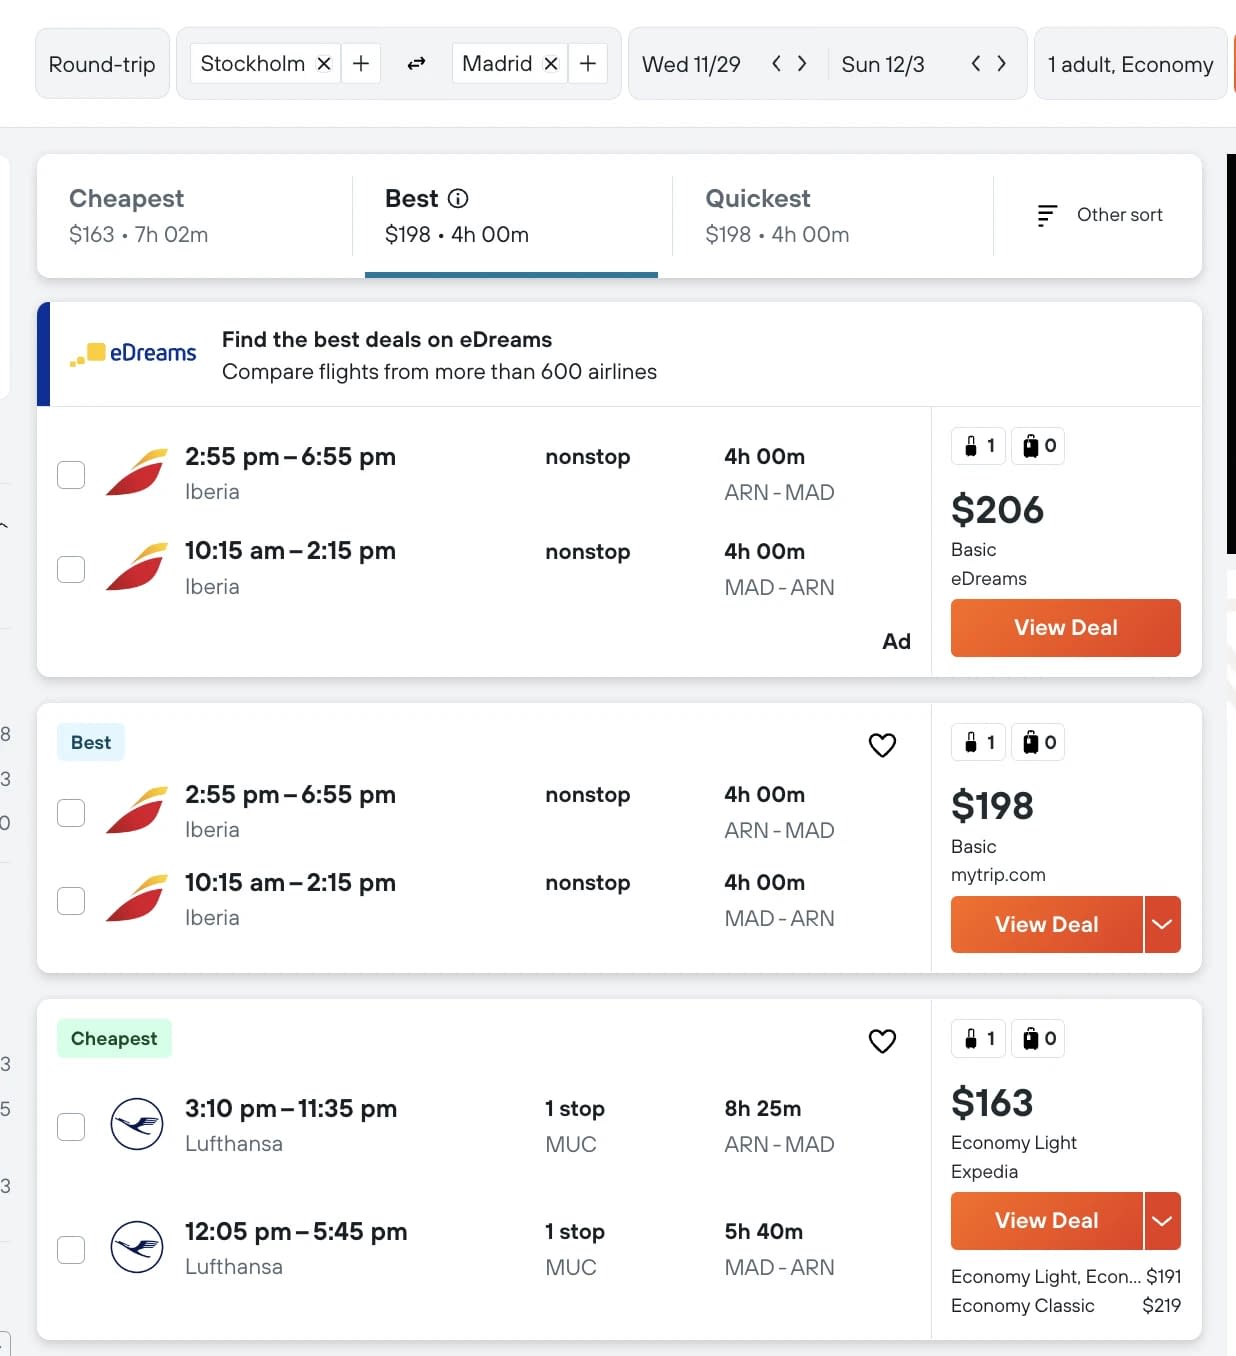View Deal for $198 mytrip.com fare
This screenshot has height=1356, width=1236.
[x=1046, y=924]
